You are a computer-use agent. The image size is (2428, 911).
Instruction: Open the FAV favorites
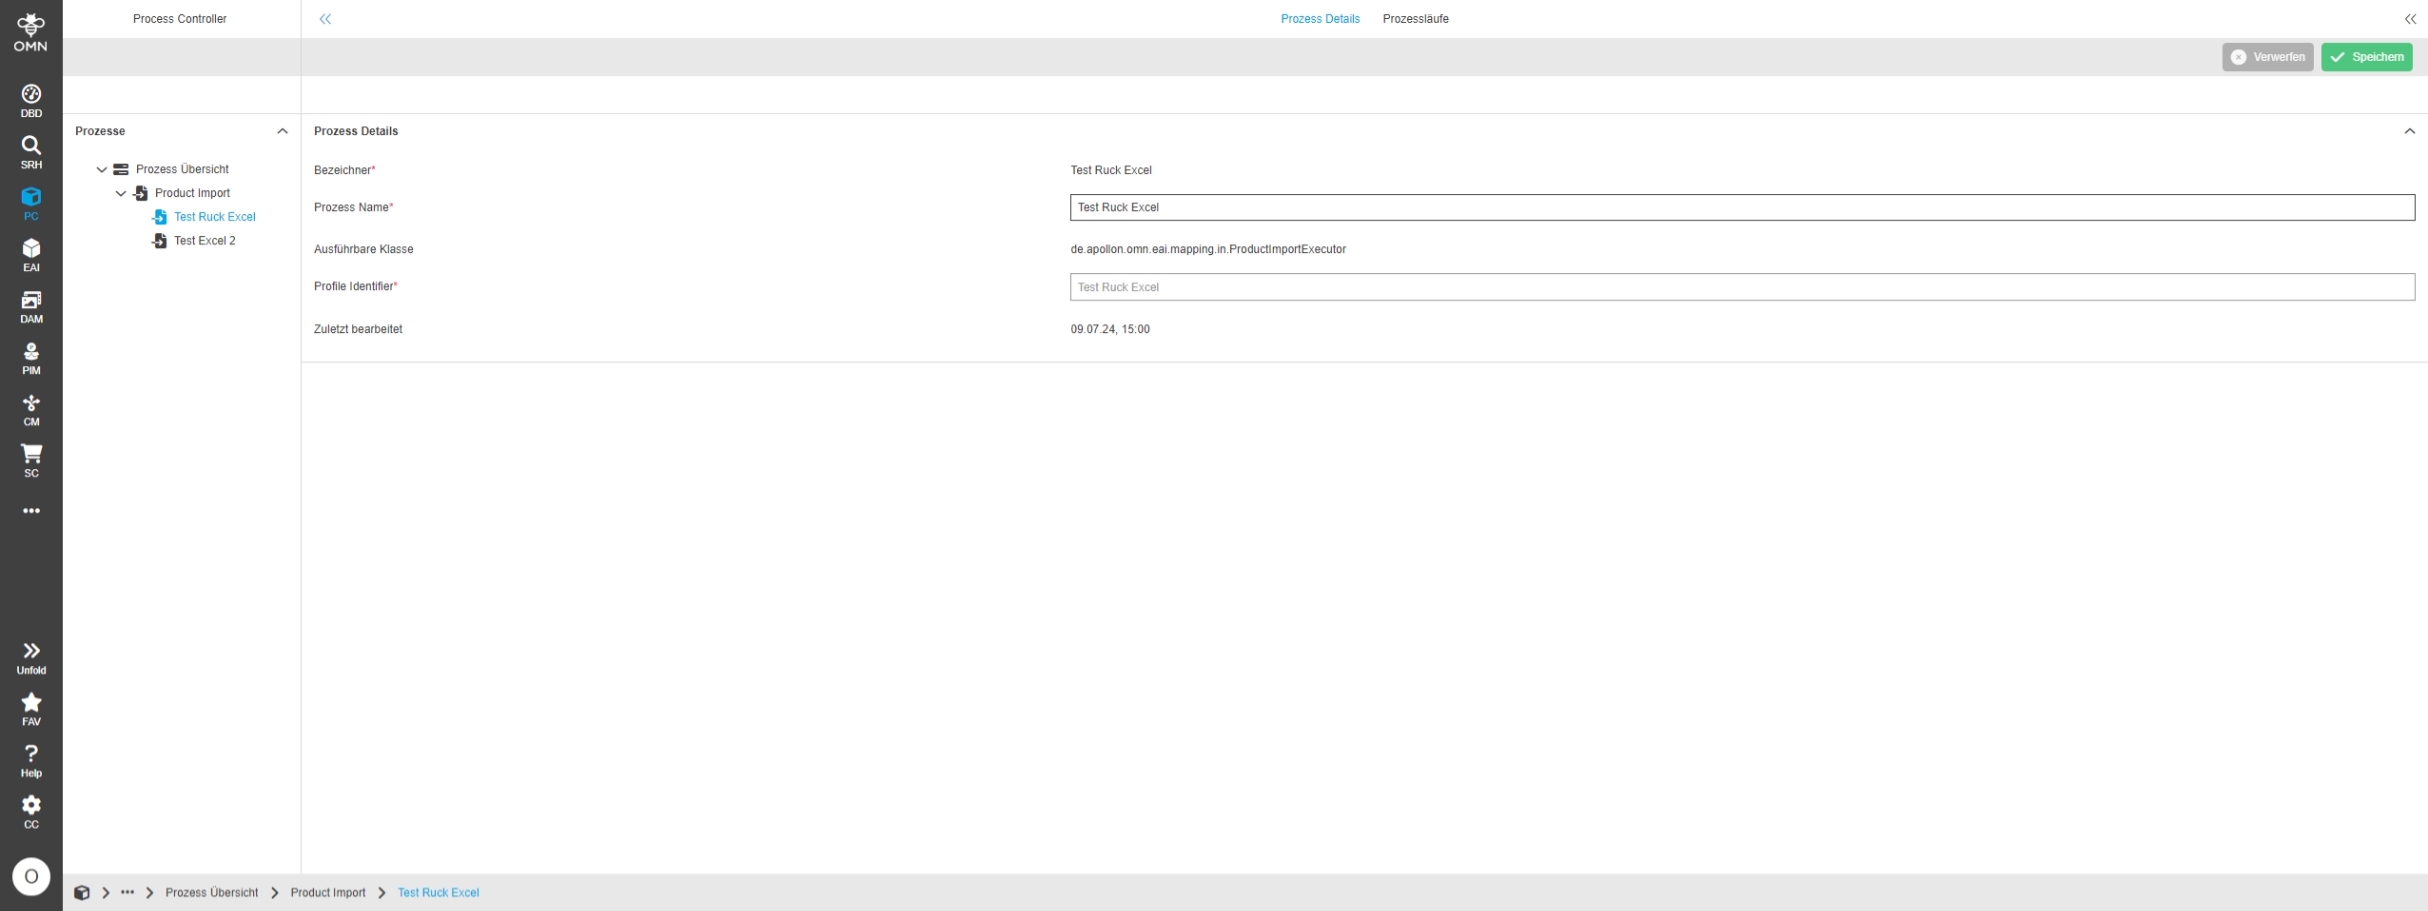pyautogui.click(x=31, y=709)
